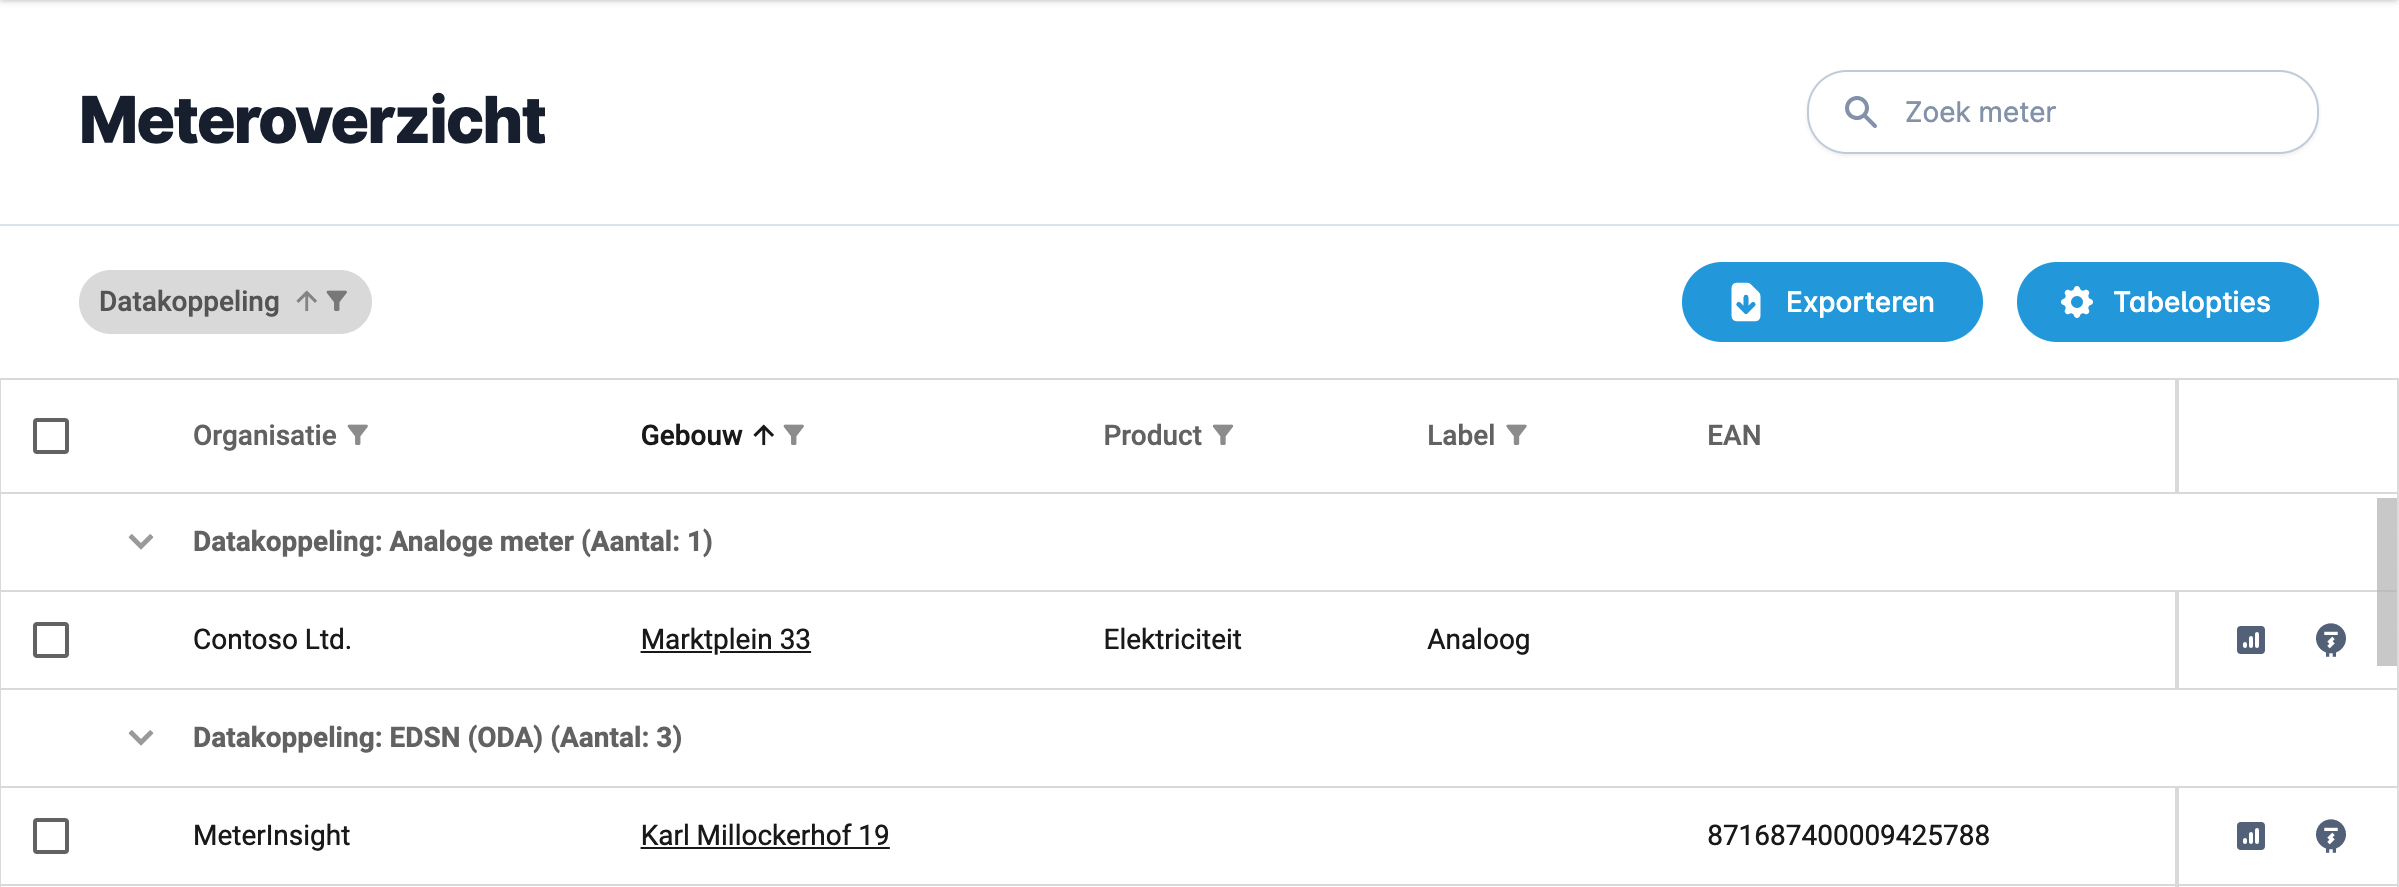
Task: Click filter icon on Organisatie column
Action: [358, 435]
